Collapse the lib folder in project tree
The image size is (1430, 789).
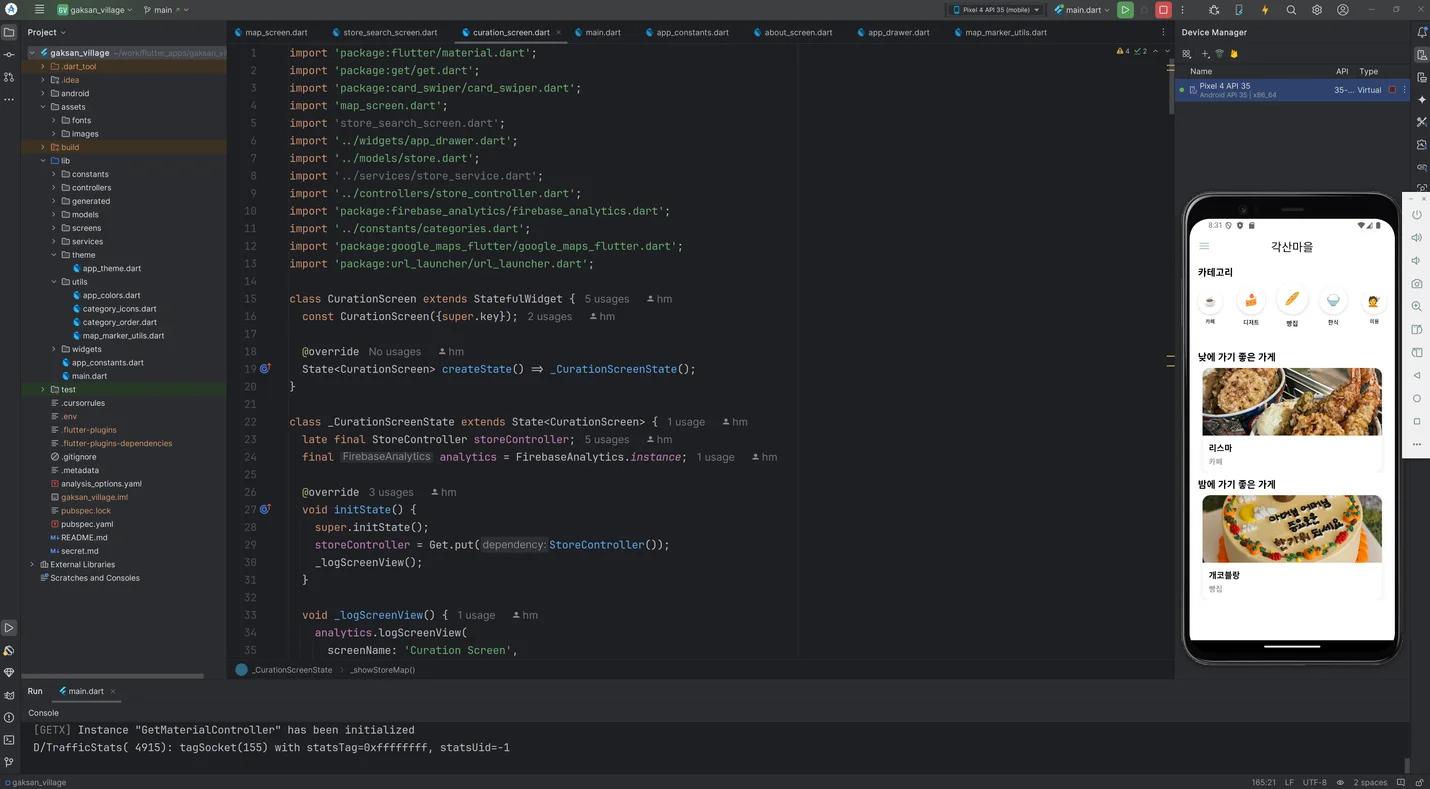click(43, 160)
